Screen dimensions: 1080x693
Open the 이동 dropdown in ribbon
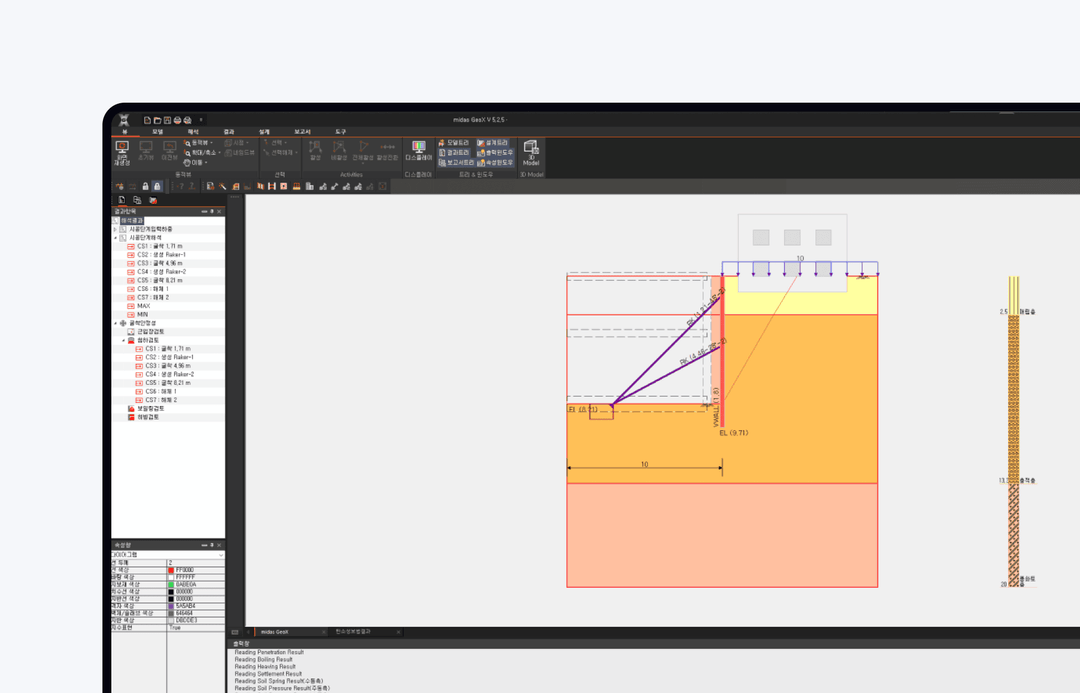[196, 163]
